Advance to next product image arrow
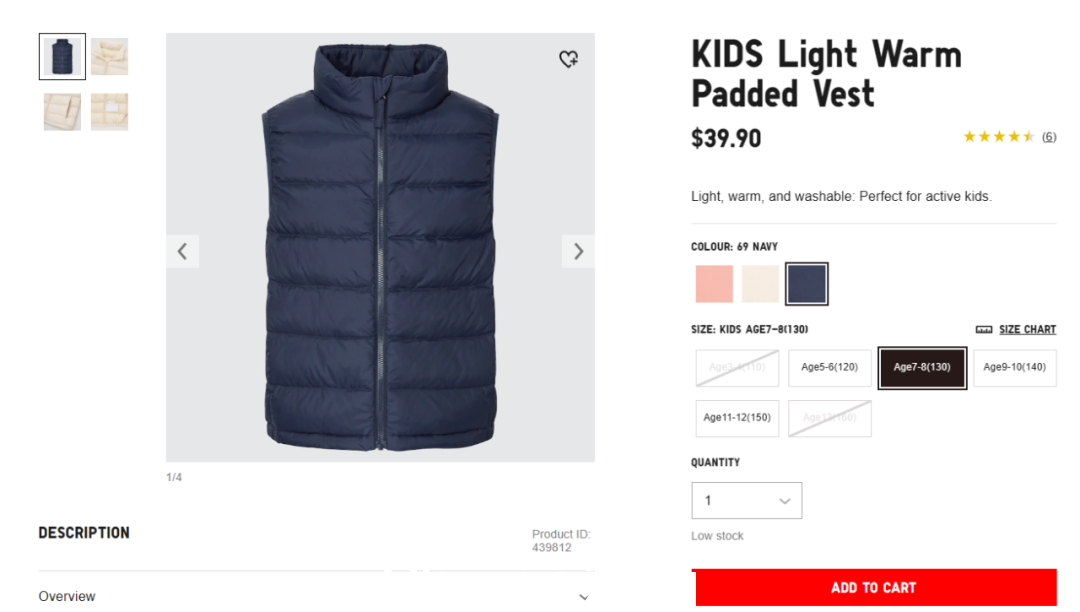 pyautogui.click(x=579, y=251)
